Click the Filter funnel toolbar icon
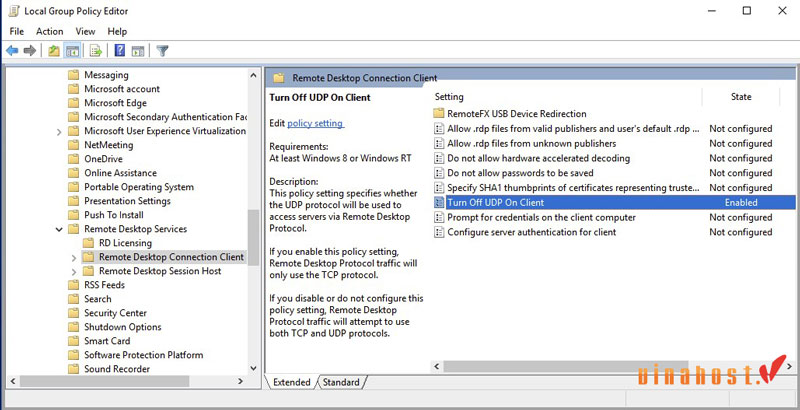 (162, 50)
